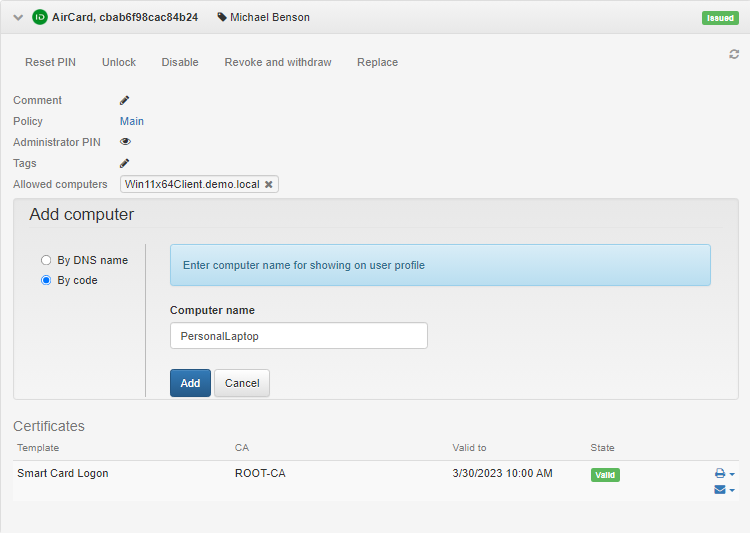Screen dimensions: 750x533
Task: Click the Smart Card Logon template cell
Action: pos(63,473)
